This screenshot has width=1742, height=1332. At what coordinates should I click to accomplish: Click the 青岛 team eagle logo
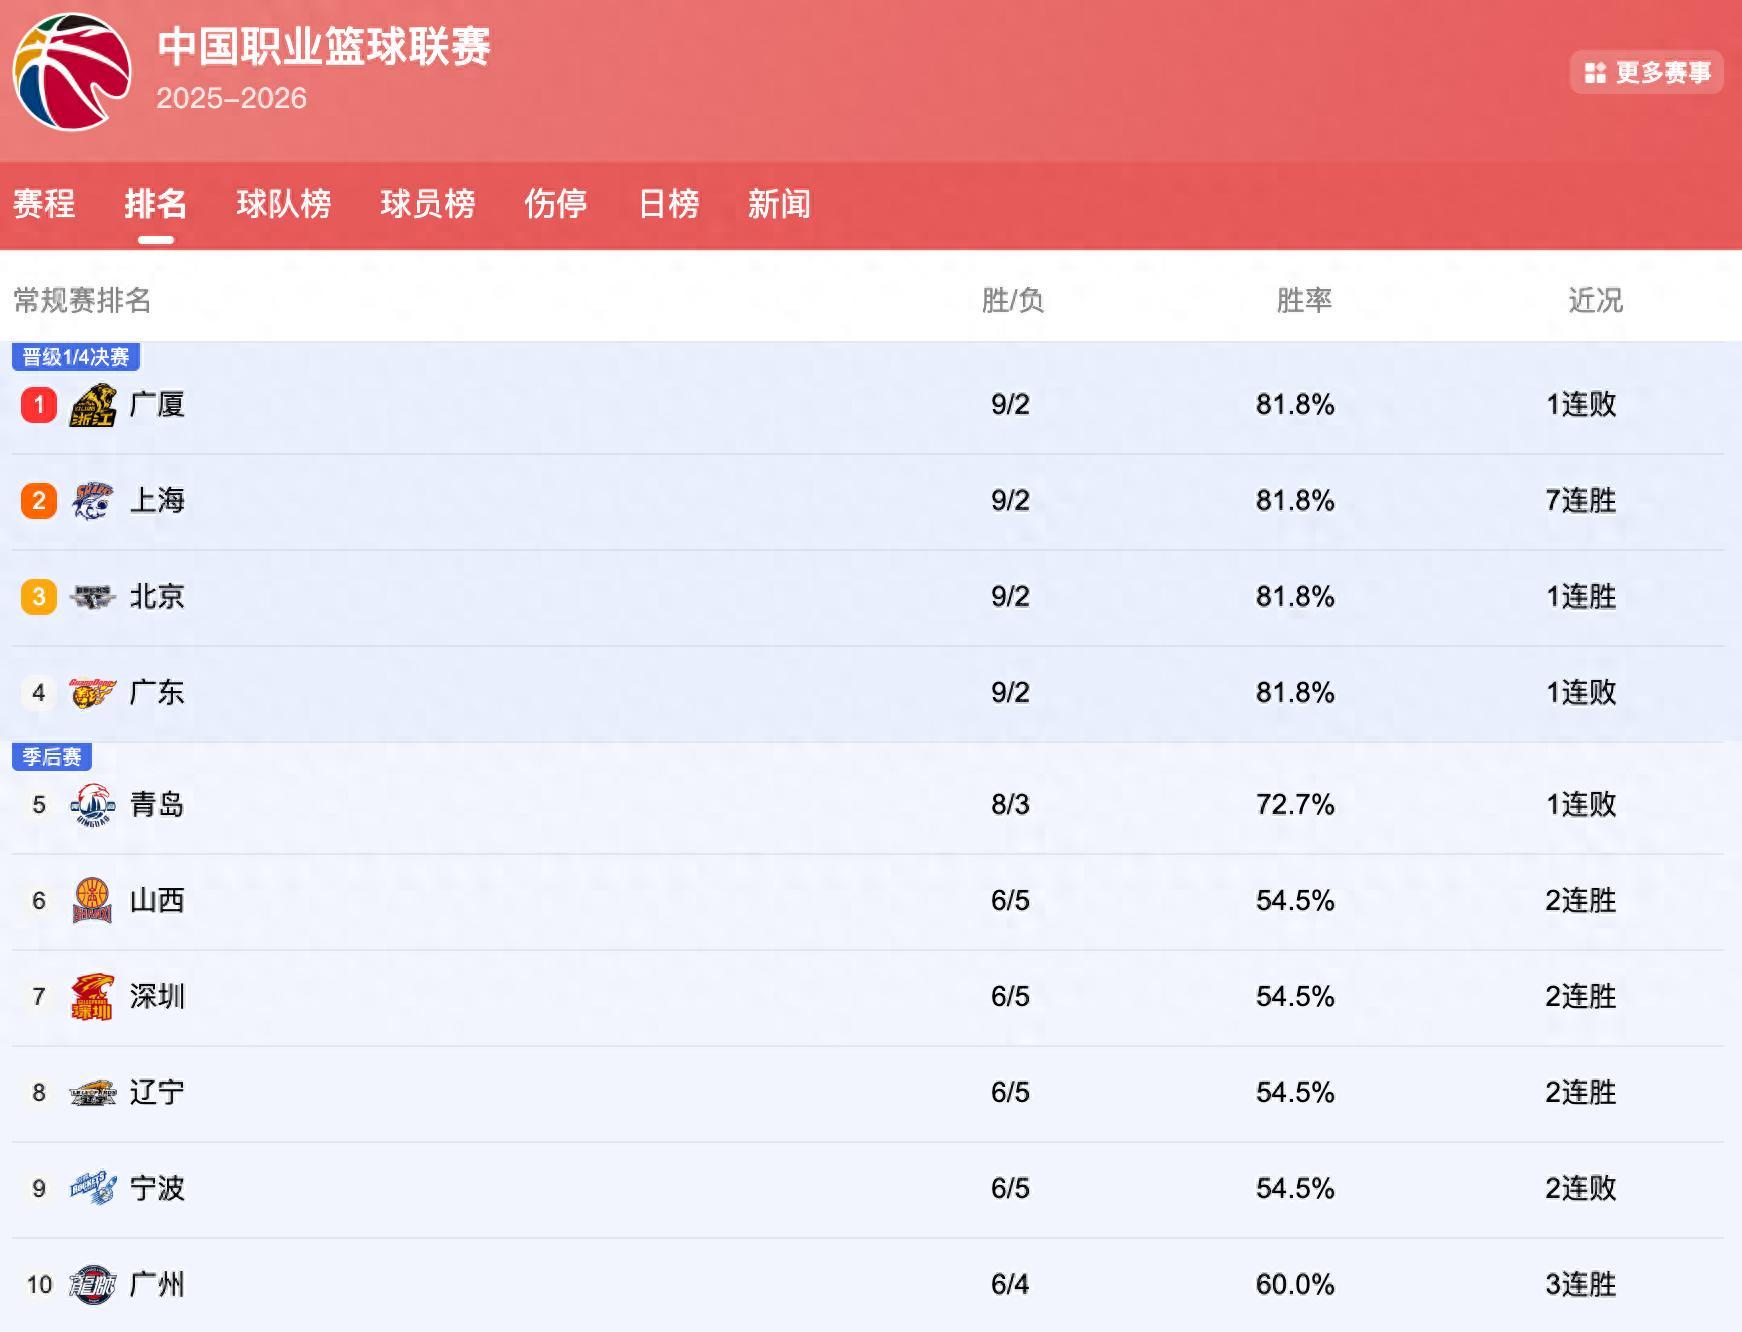(x=93, y=805)
